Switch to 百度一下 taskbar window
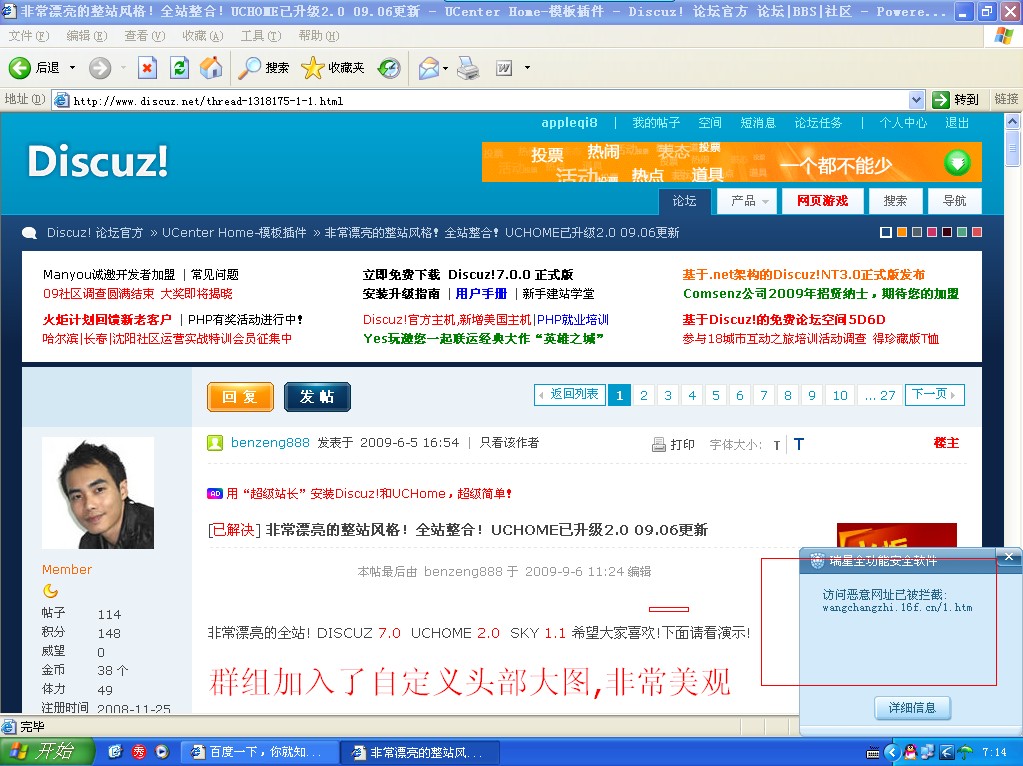The height and width of the screenshot is (766, 1023). 259,752
